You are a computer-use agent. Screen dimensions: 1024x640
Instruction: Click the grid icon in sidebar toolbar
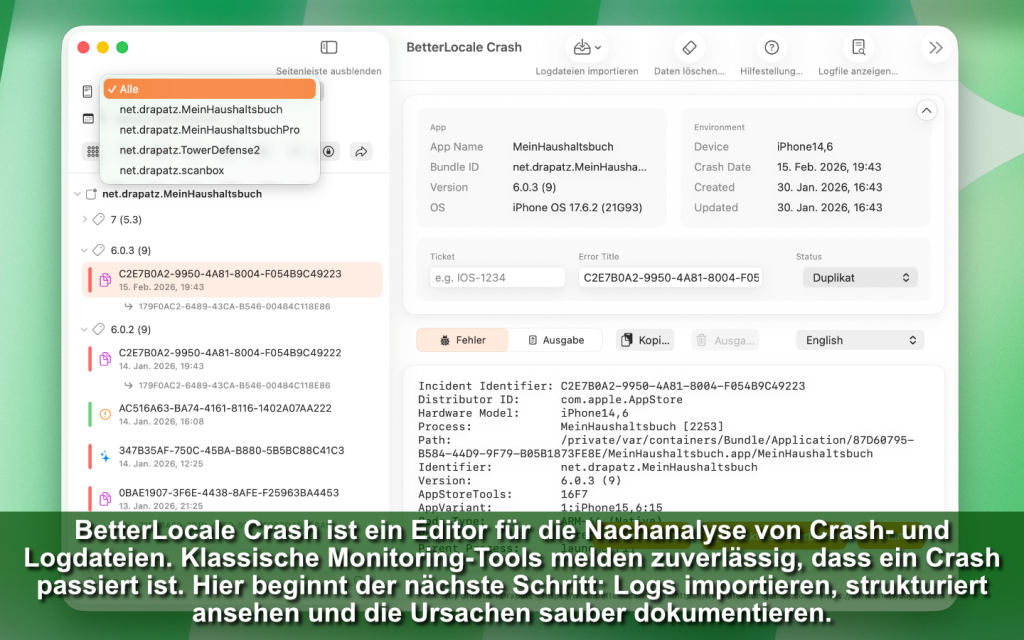[92, 151]
